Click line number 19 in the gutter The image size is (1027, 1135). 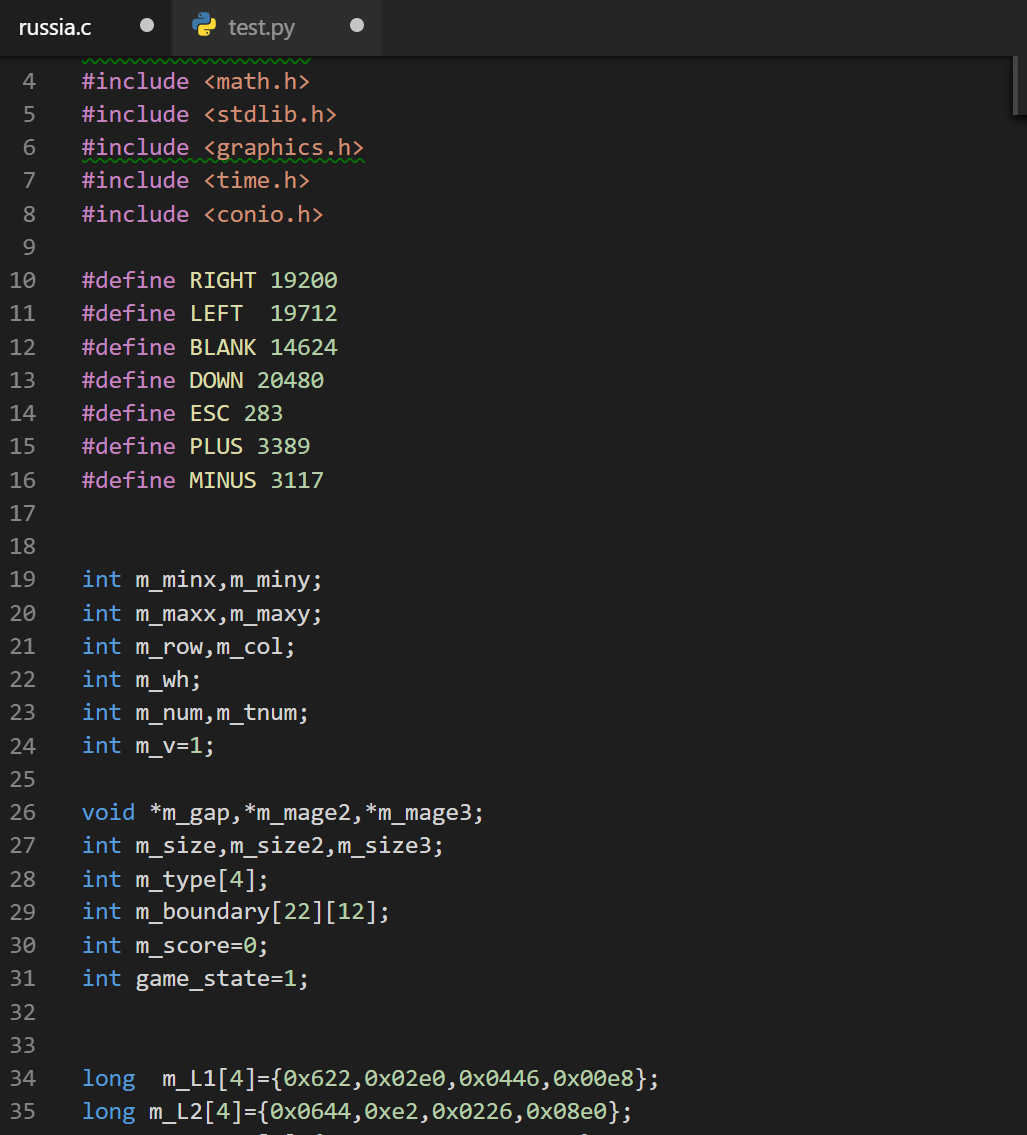pyautogui.click(x=22, y=579)
